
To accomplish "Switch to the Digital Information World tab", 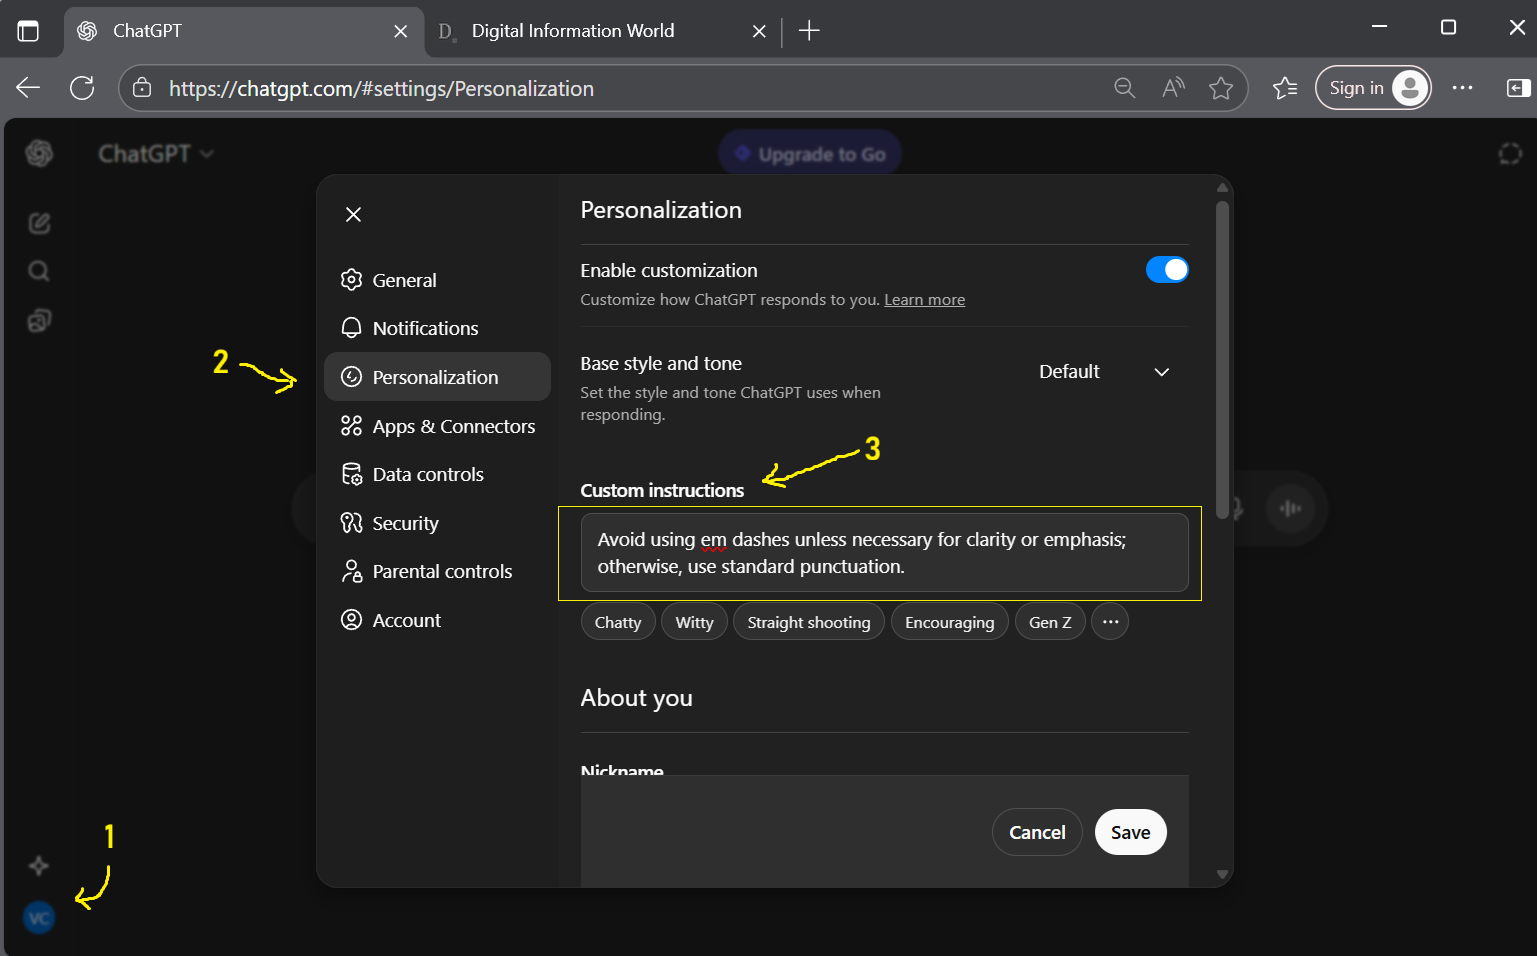I will [x=572, y=31].
